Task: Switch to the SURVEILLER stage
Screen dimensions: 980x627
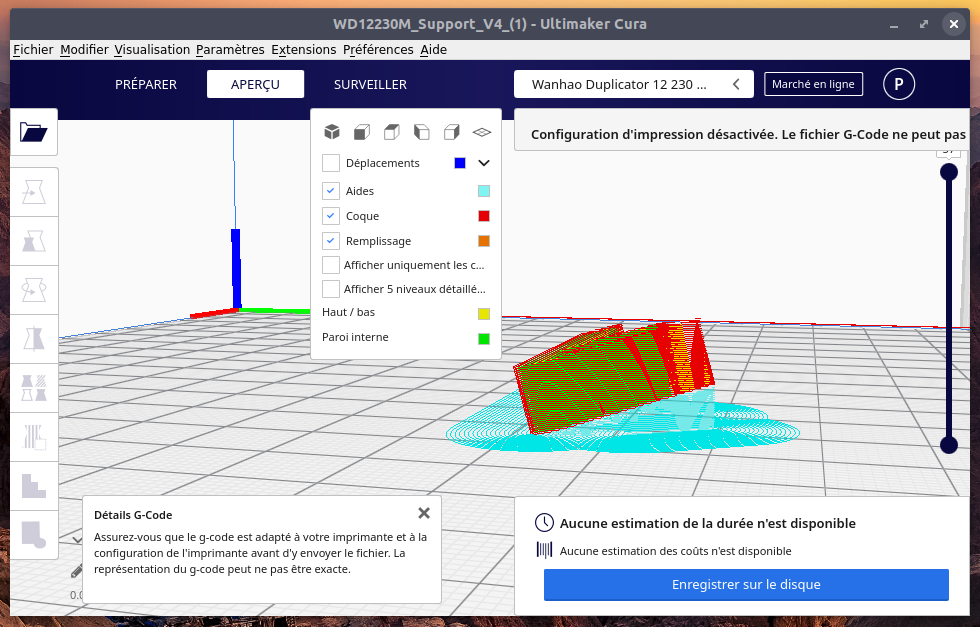Action: pos(370,84)
